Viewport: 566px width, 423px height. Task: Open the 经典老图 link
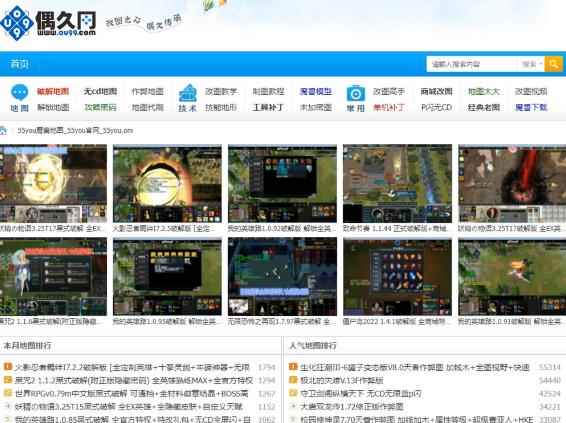click(484, 107)
